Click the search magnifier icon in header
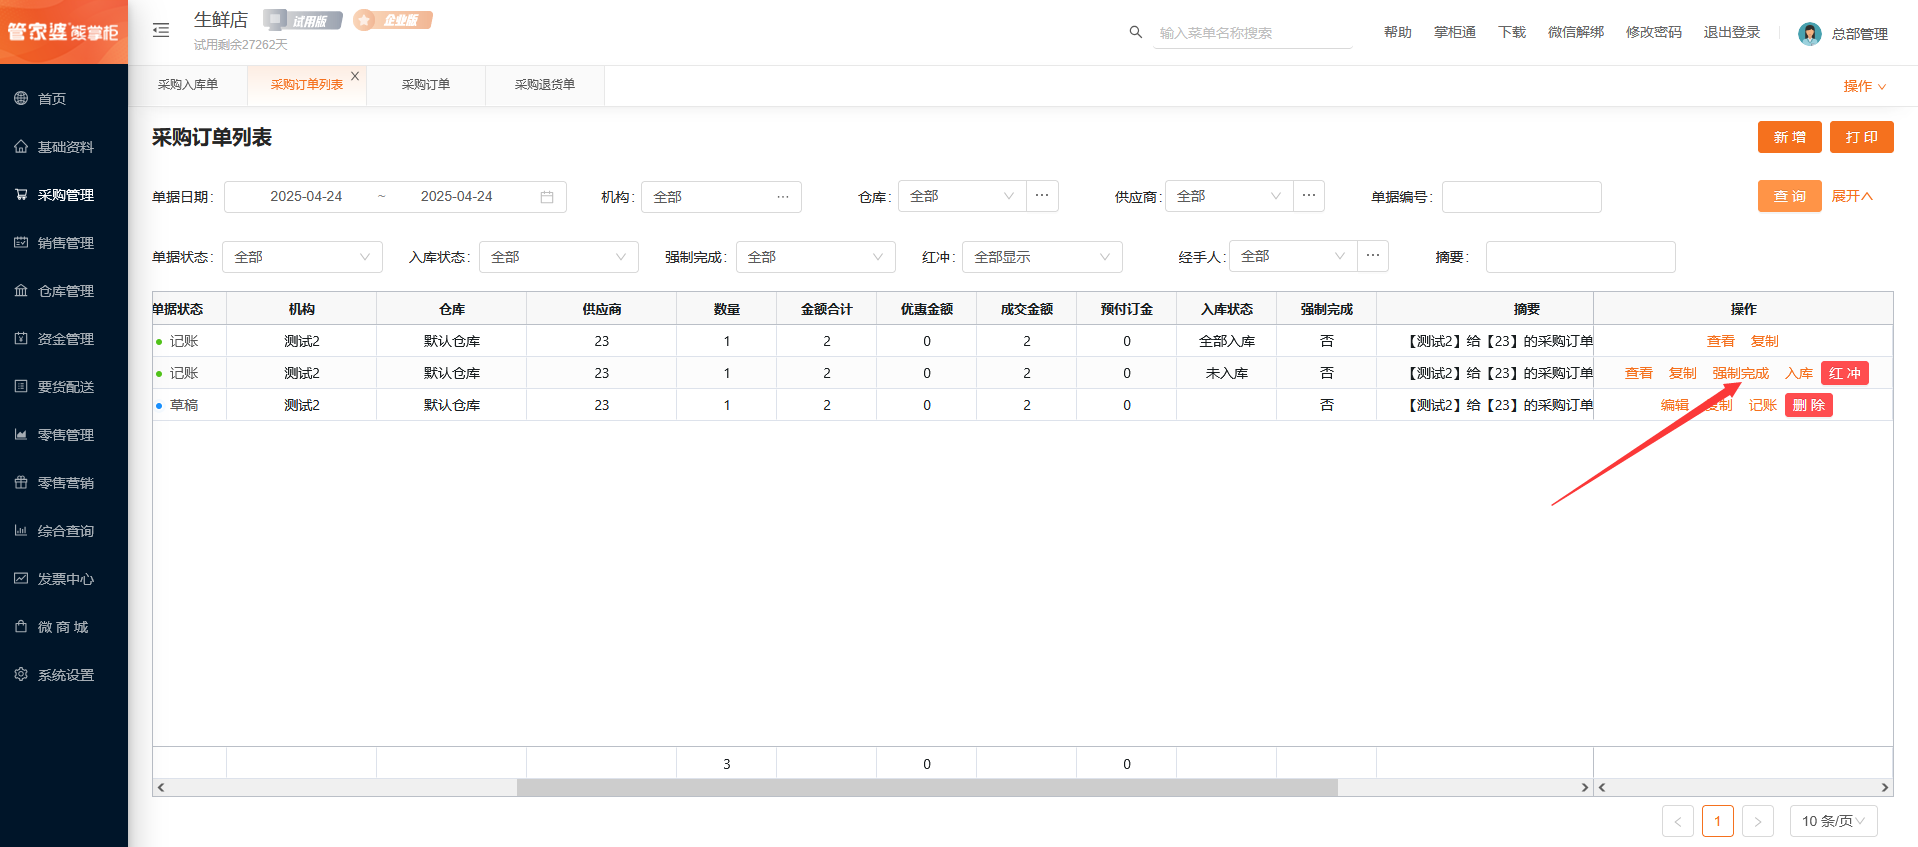The height and width of the screenshot is (847, 1918). [1135, 32]
